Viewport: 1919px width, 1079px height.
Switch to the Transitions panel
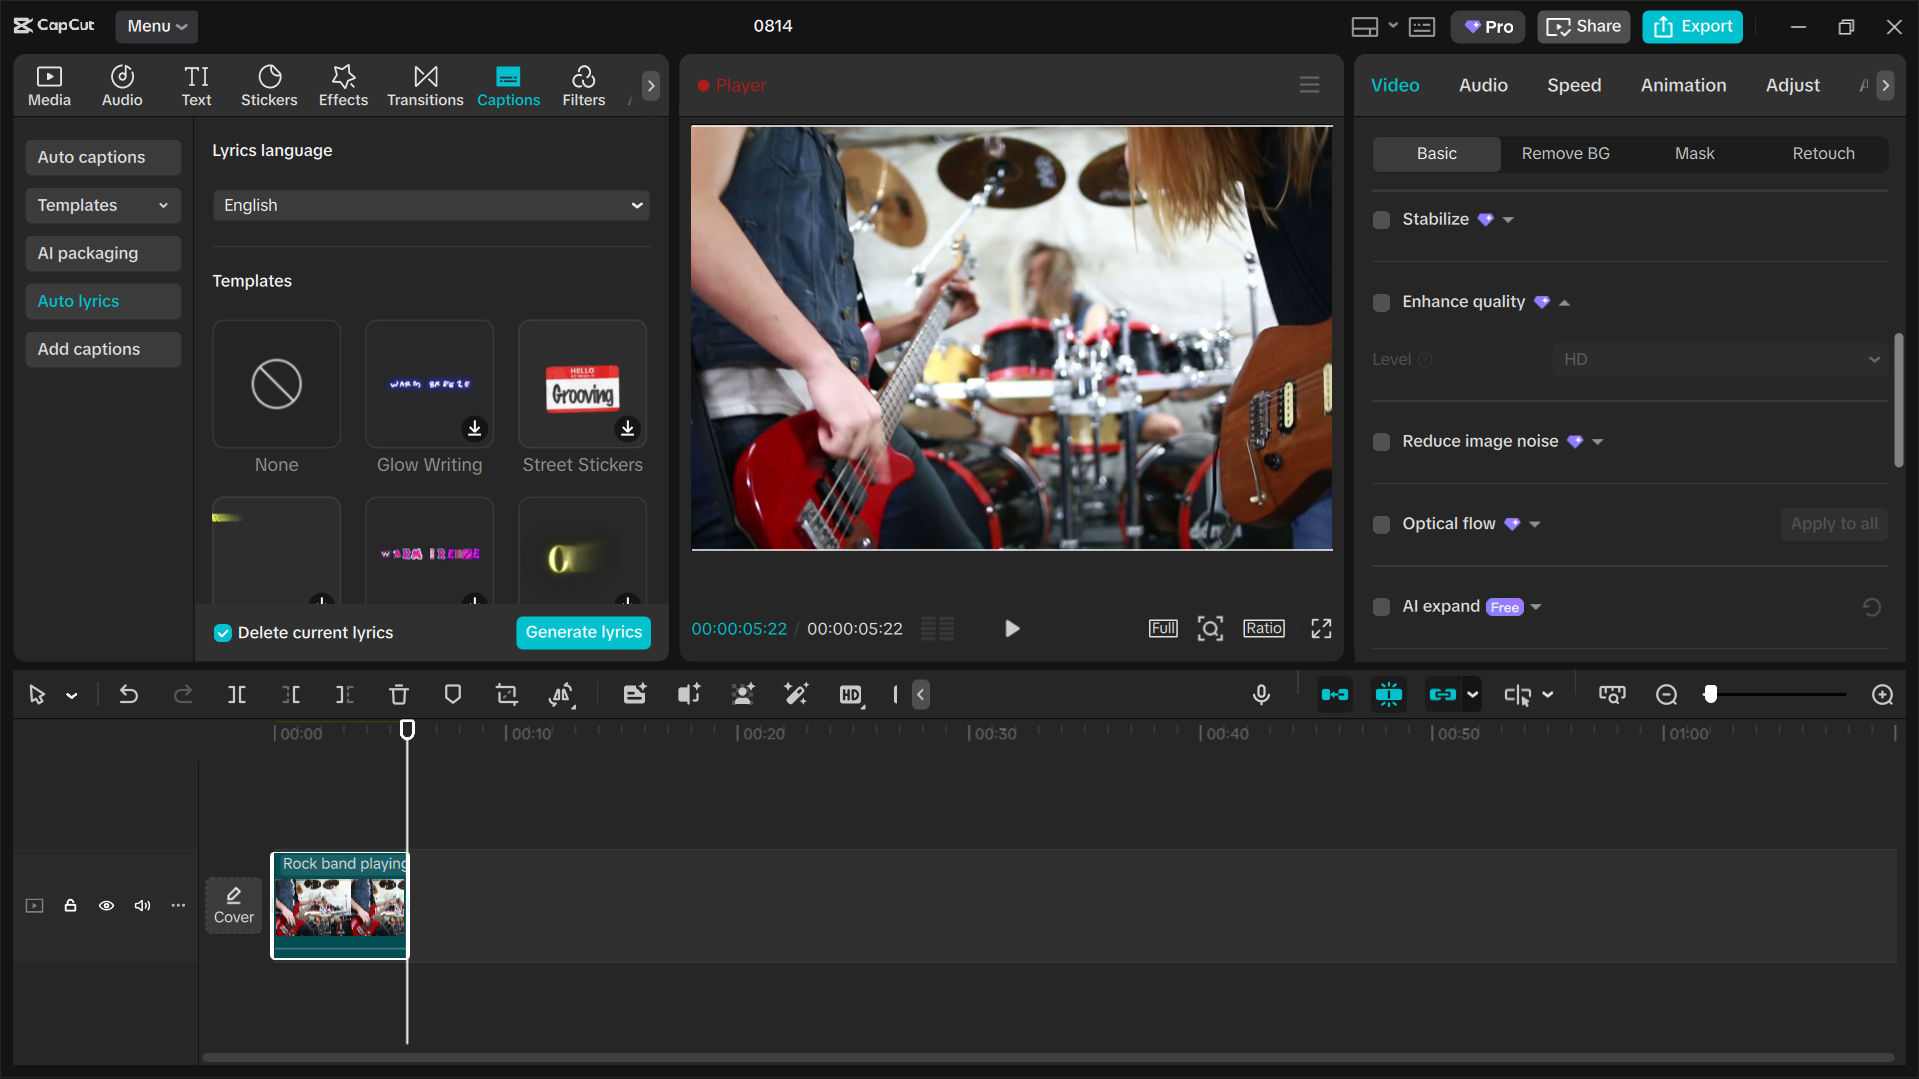click(424, 85)
